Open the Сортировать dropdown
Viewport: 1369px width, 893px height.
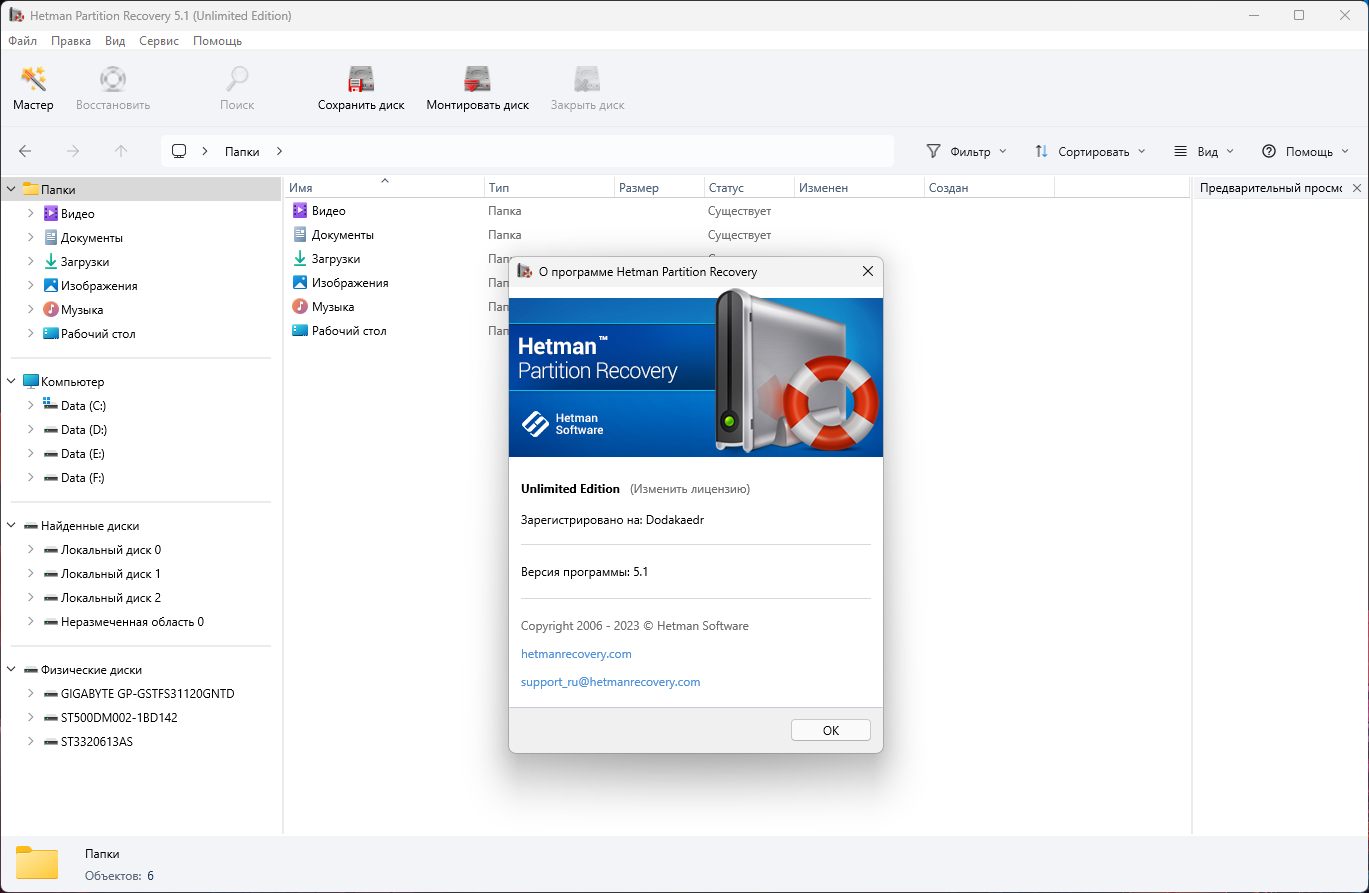[x=1089, y=152]
